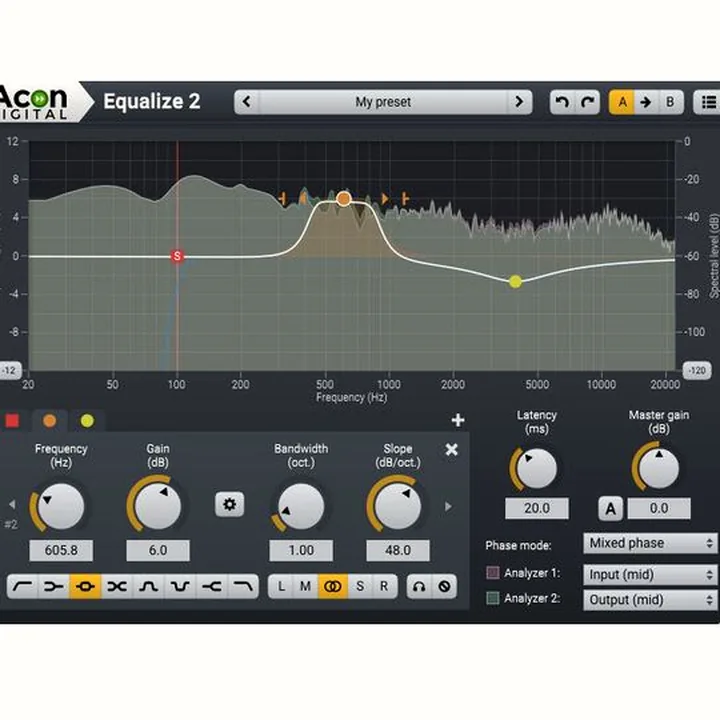Click the Frequency knob
The height and width of the screenshot is (720, 720).
click(x=61, y=506)
